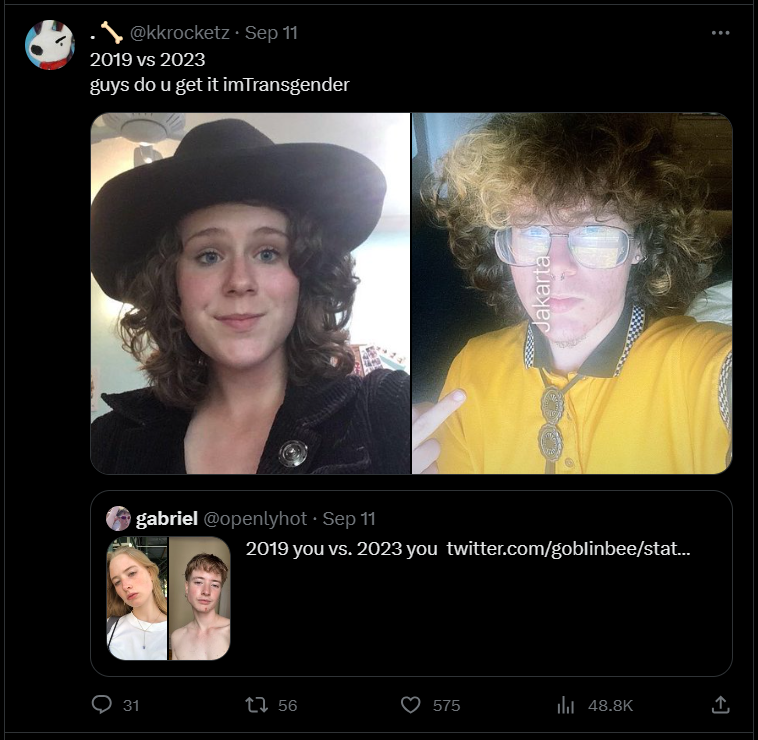Screen dimensions: 758x740
Task: Open the reply icon with 31 replies
Action: point(102,705)
